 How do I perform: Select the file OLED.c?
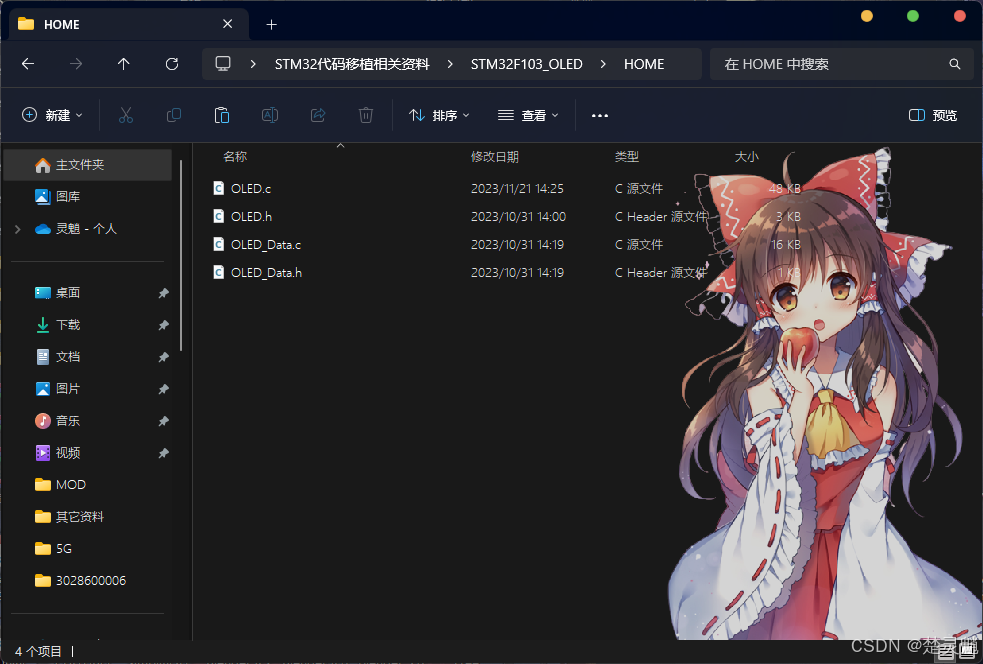251,188
